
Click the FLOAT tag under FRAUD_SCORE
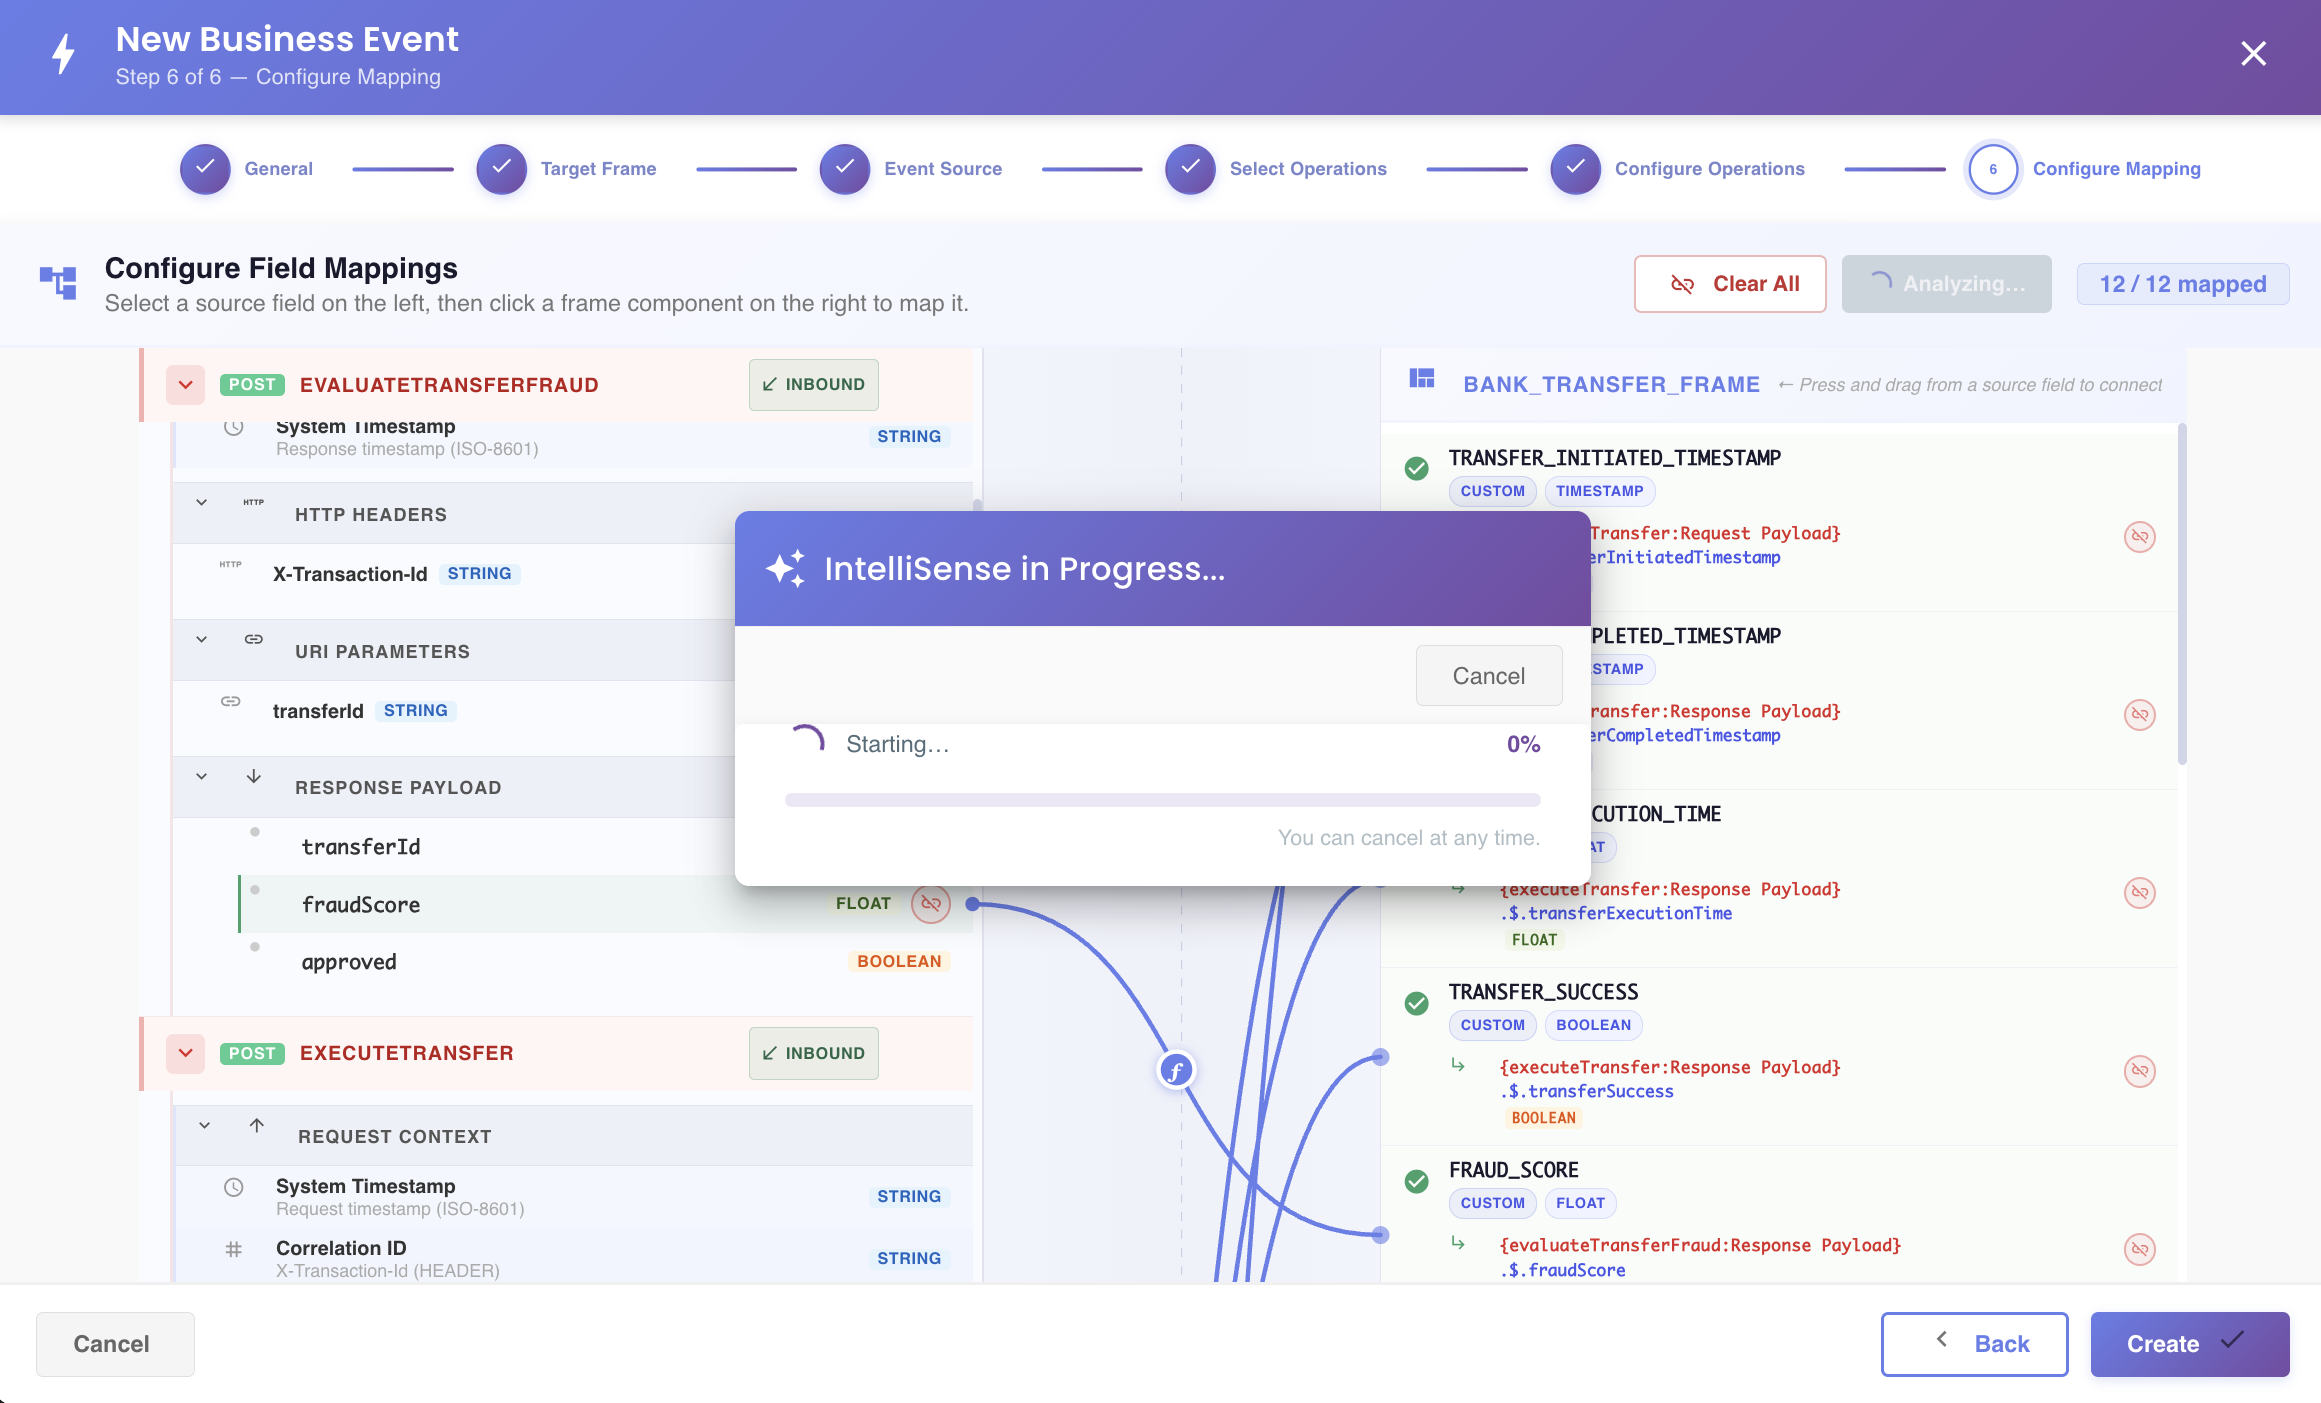[x=1580, y=1203]
